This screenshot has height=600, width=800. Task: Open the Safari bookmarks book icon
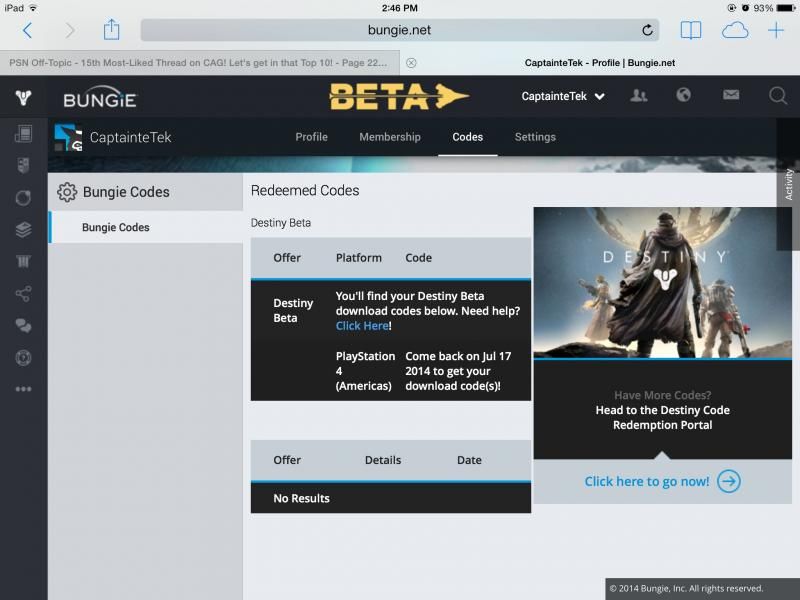(691, 30)
